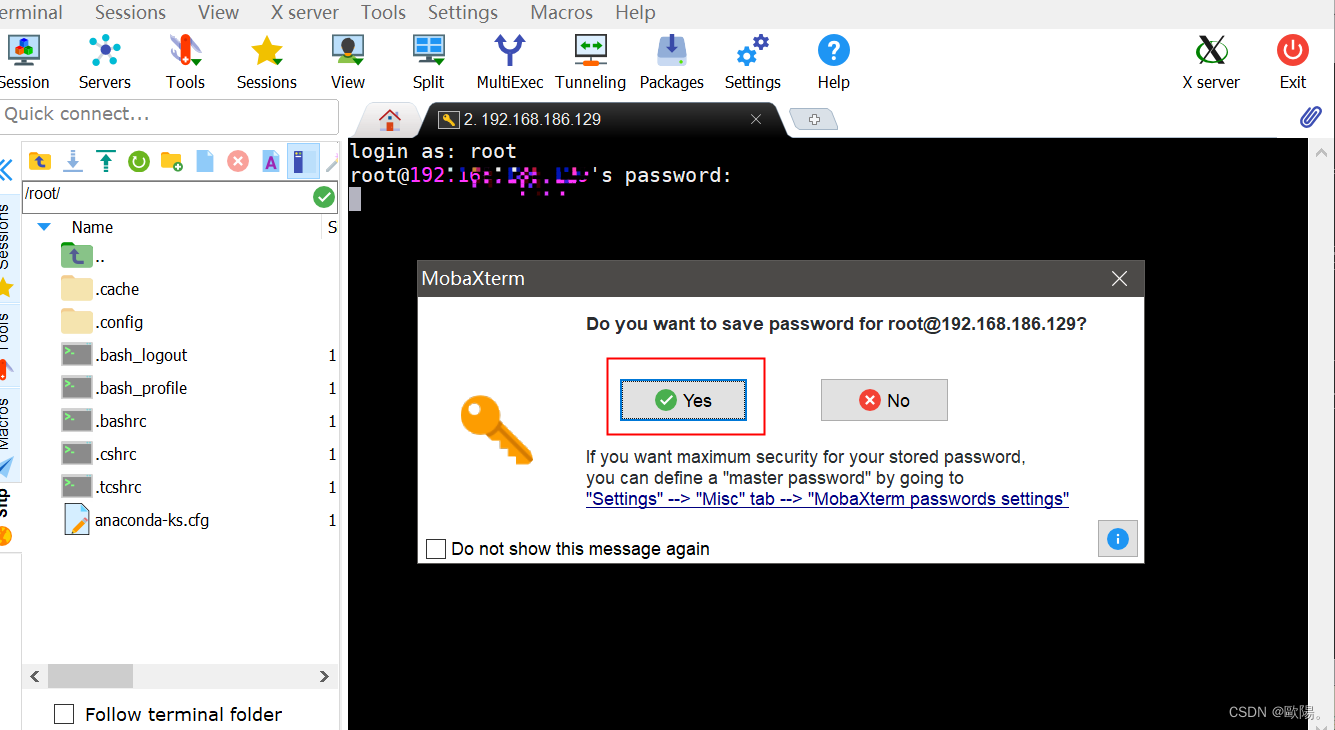
Task: Click the SFTP upload arrow icon
Action: click(106, 160)
